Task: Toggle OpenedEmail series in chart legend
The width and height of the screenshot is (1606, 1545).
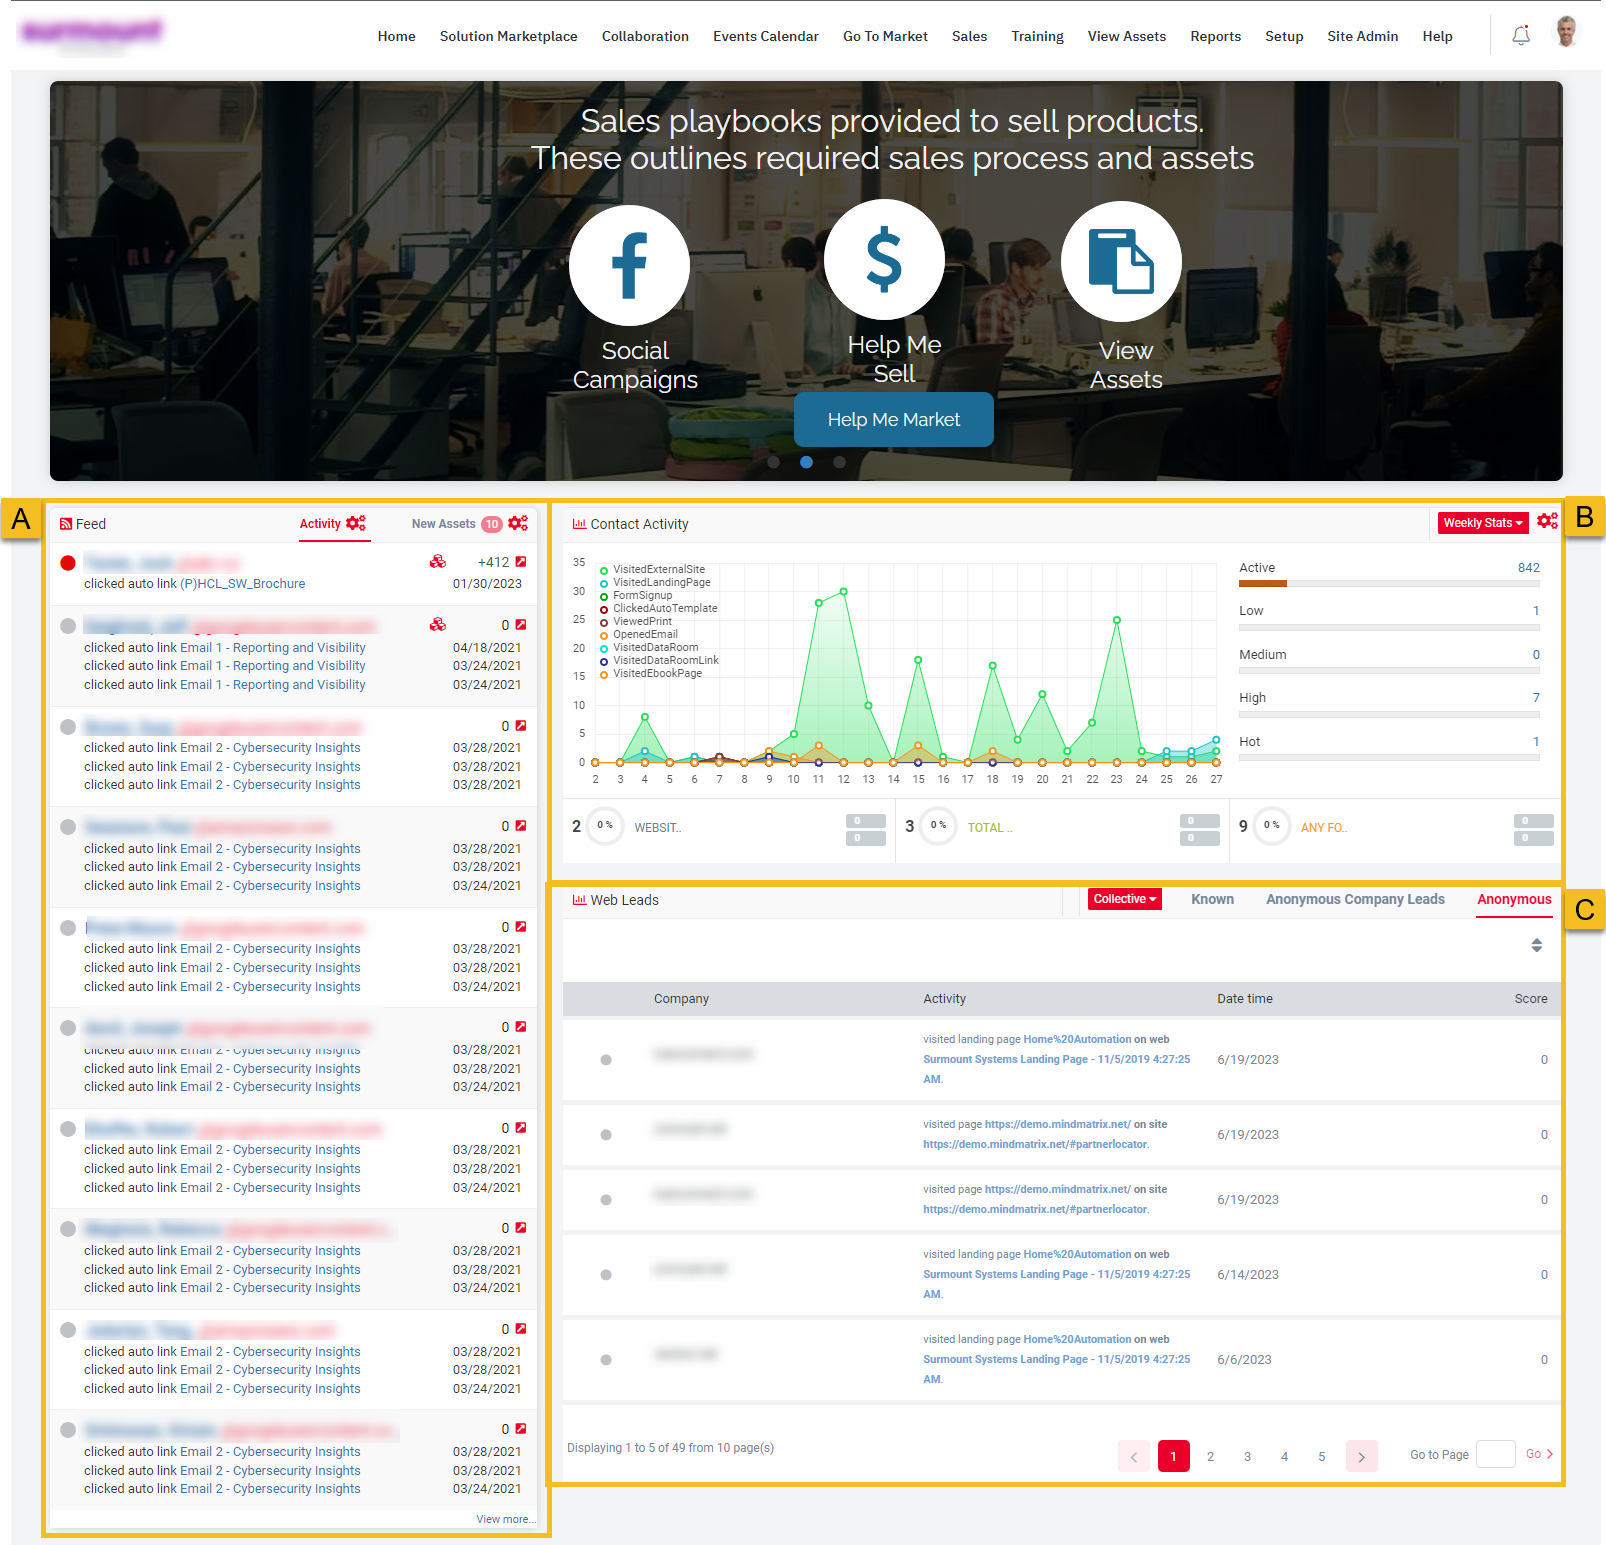Action: pyautogui.click(x=638, y=635)
